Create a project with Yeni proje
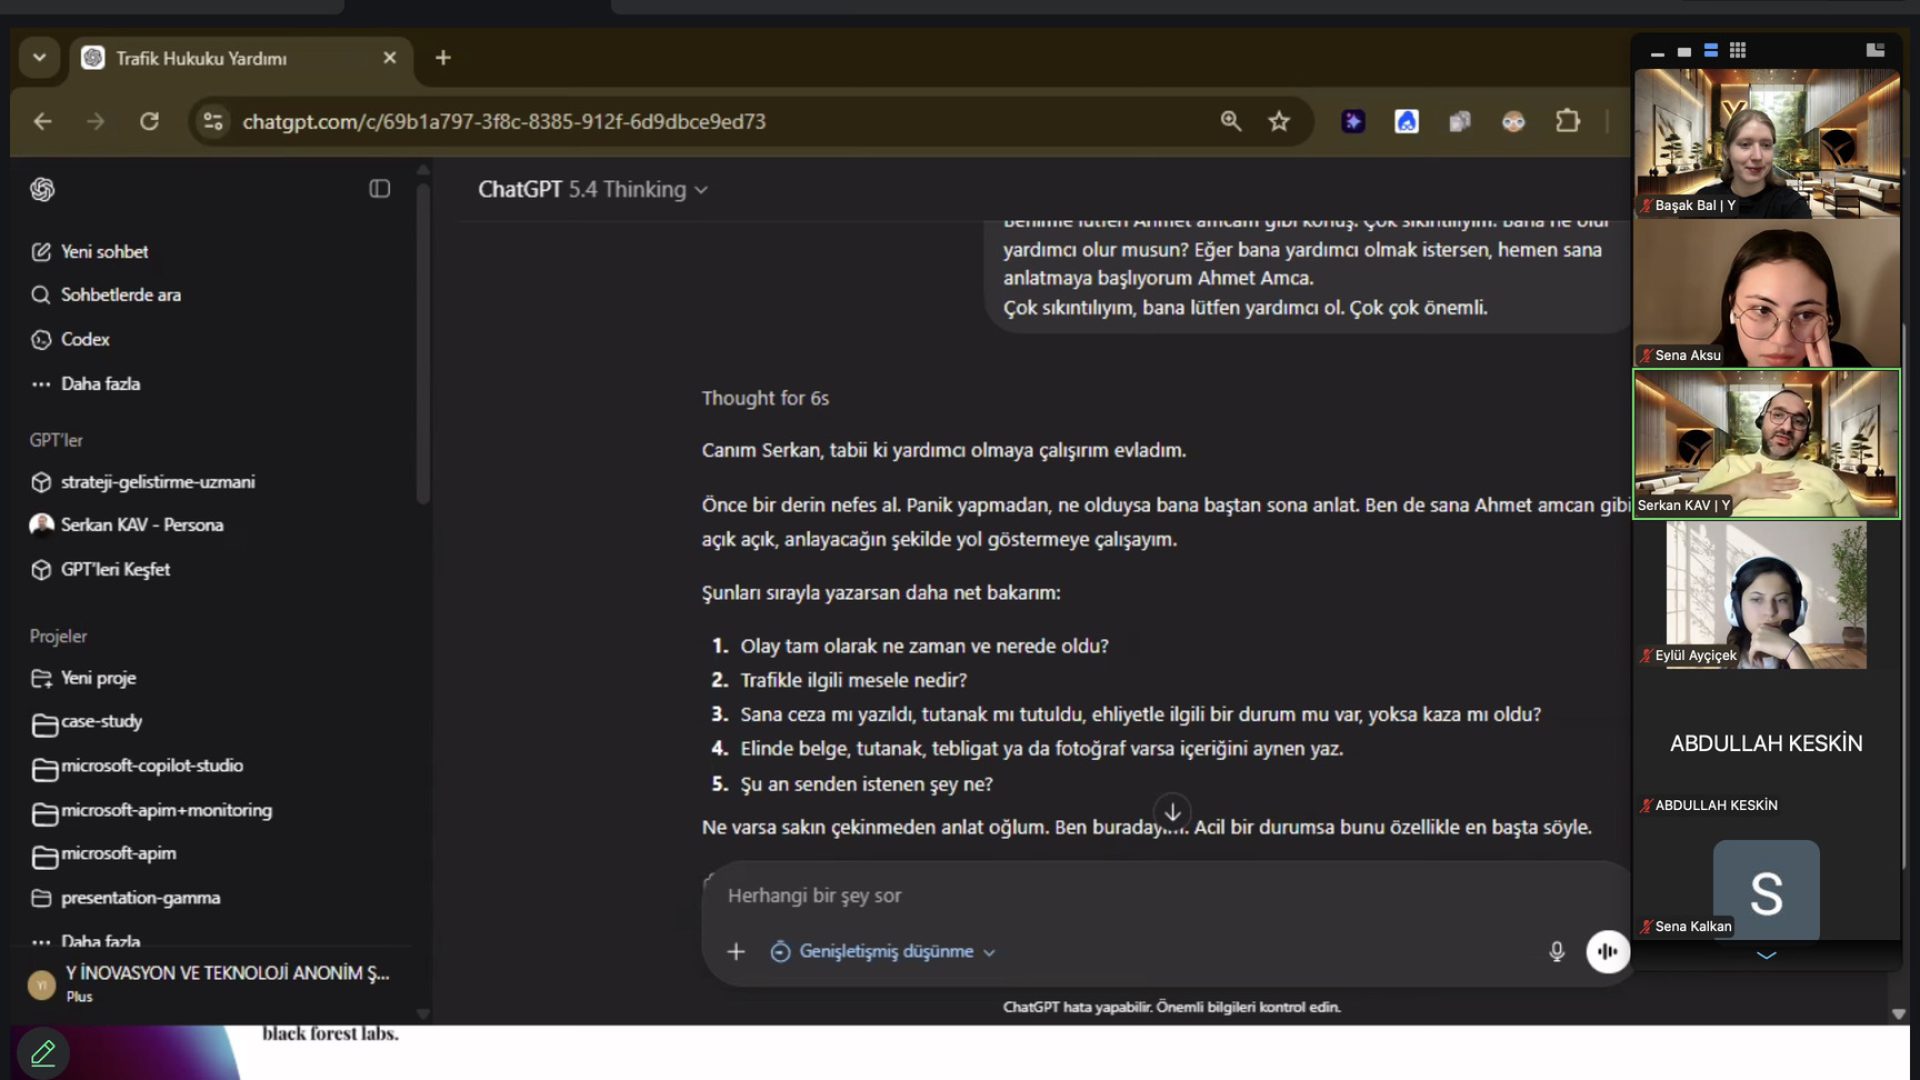This screenshot has width=1920, height=1080. click(x=99, y=677)
